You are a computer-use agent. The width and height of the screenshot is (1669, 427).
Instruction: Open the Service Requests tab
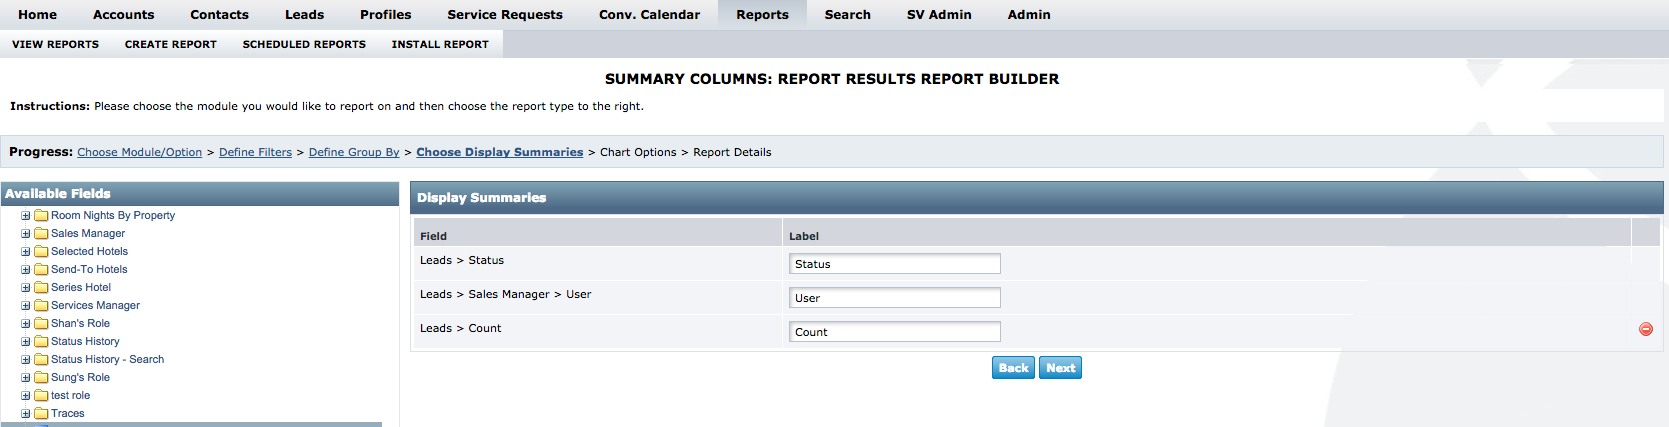(x=505, y=14)
